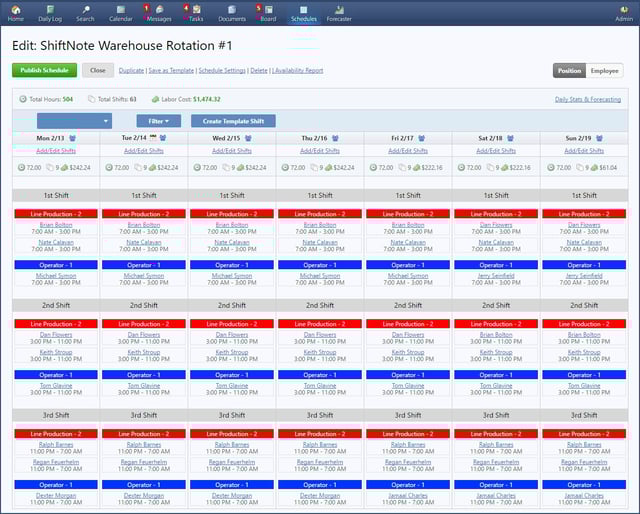Click Add/Edit Shifts under Wed 2/15
Image resolution: width=640 pixels, height=514 pixels.
click(x=232, y=151)
